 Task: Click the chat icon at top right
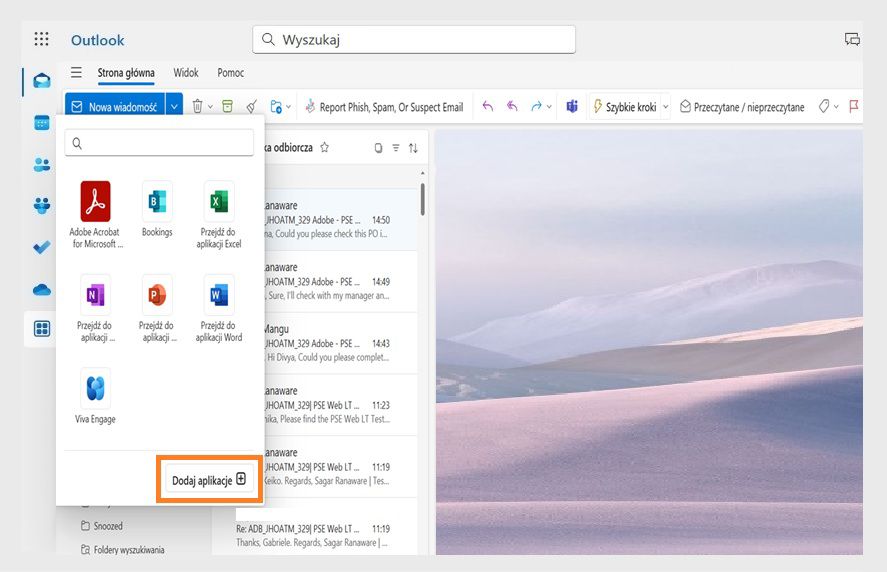coord(852,39)
